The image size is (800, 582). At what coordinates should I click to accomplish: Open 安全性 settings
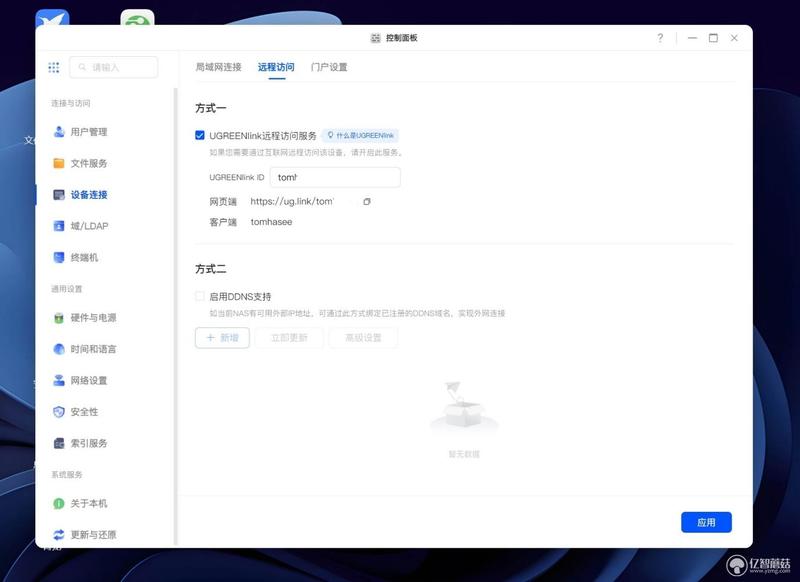pyautogui.click(x=76, y=412)
